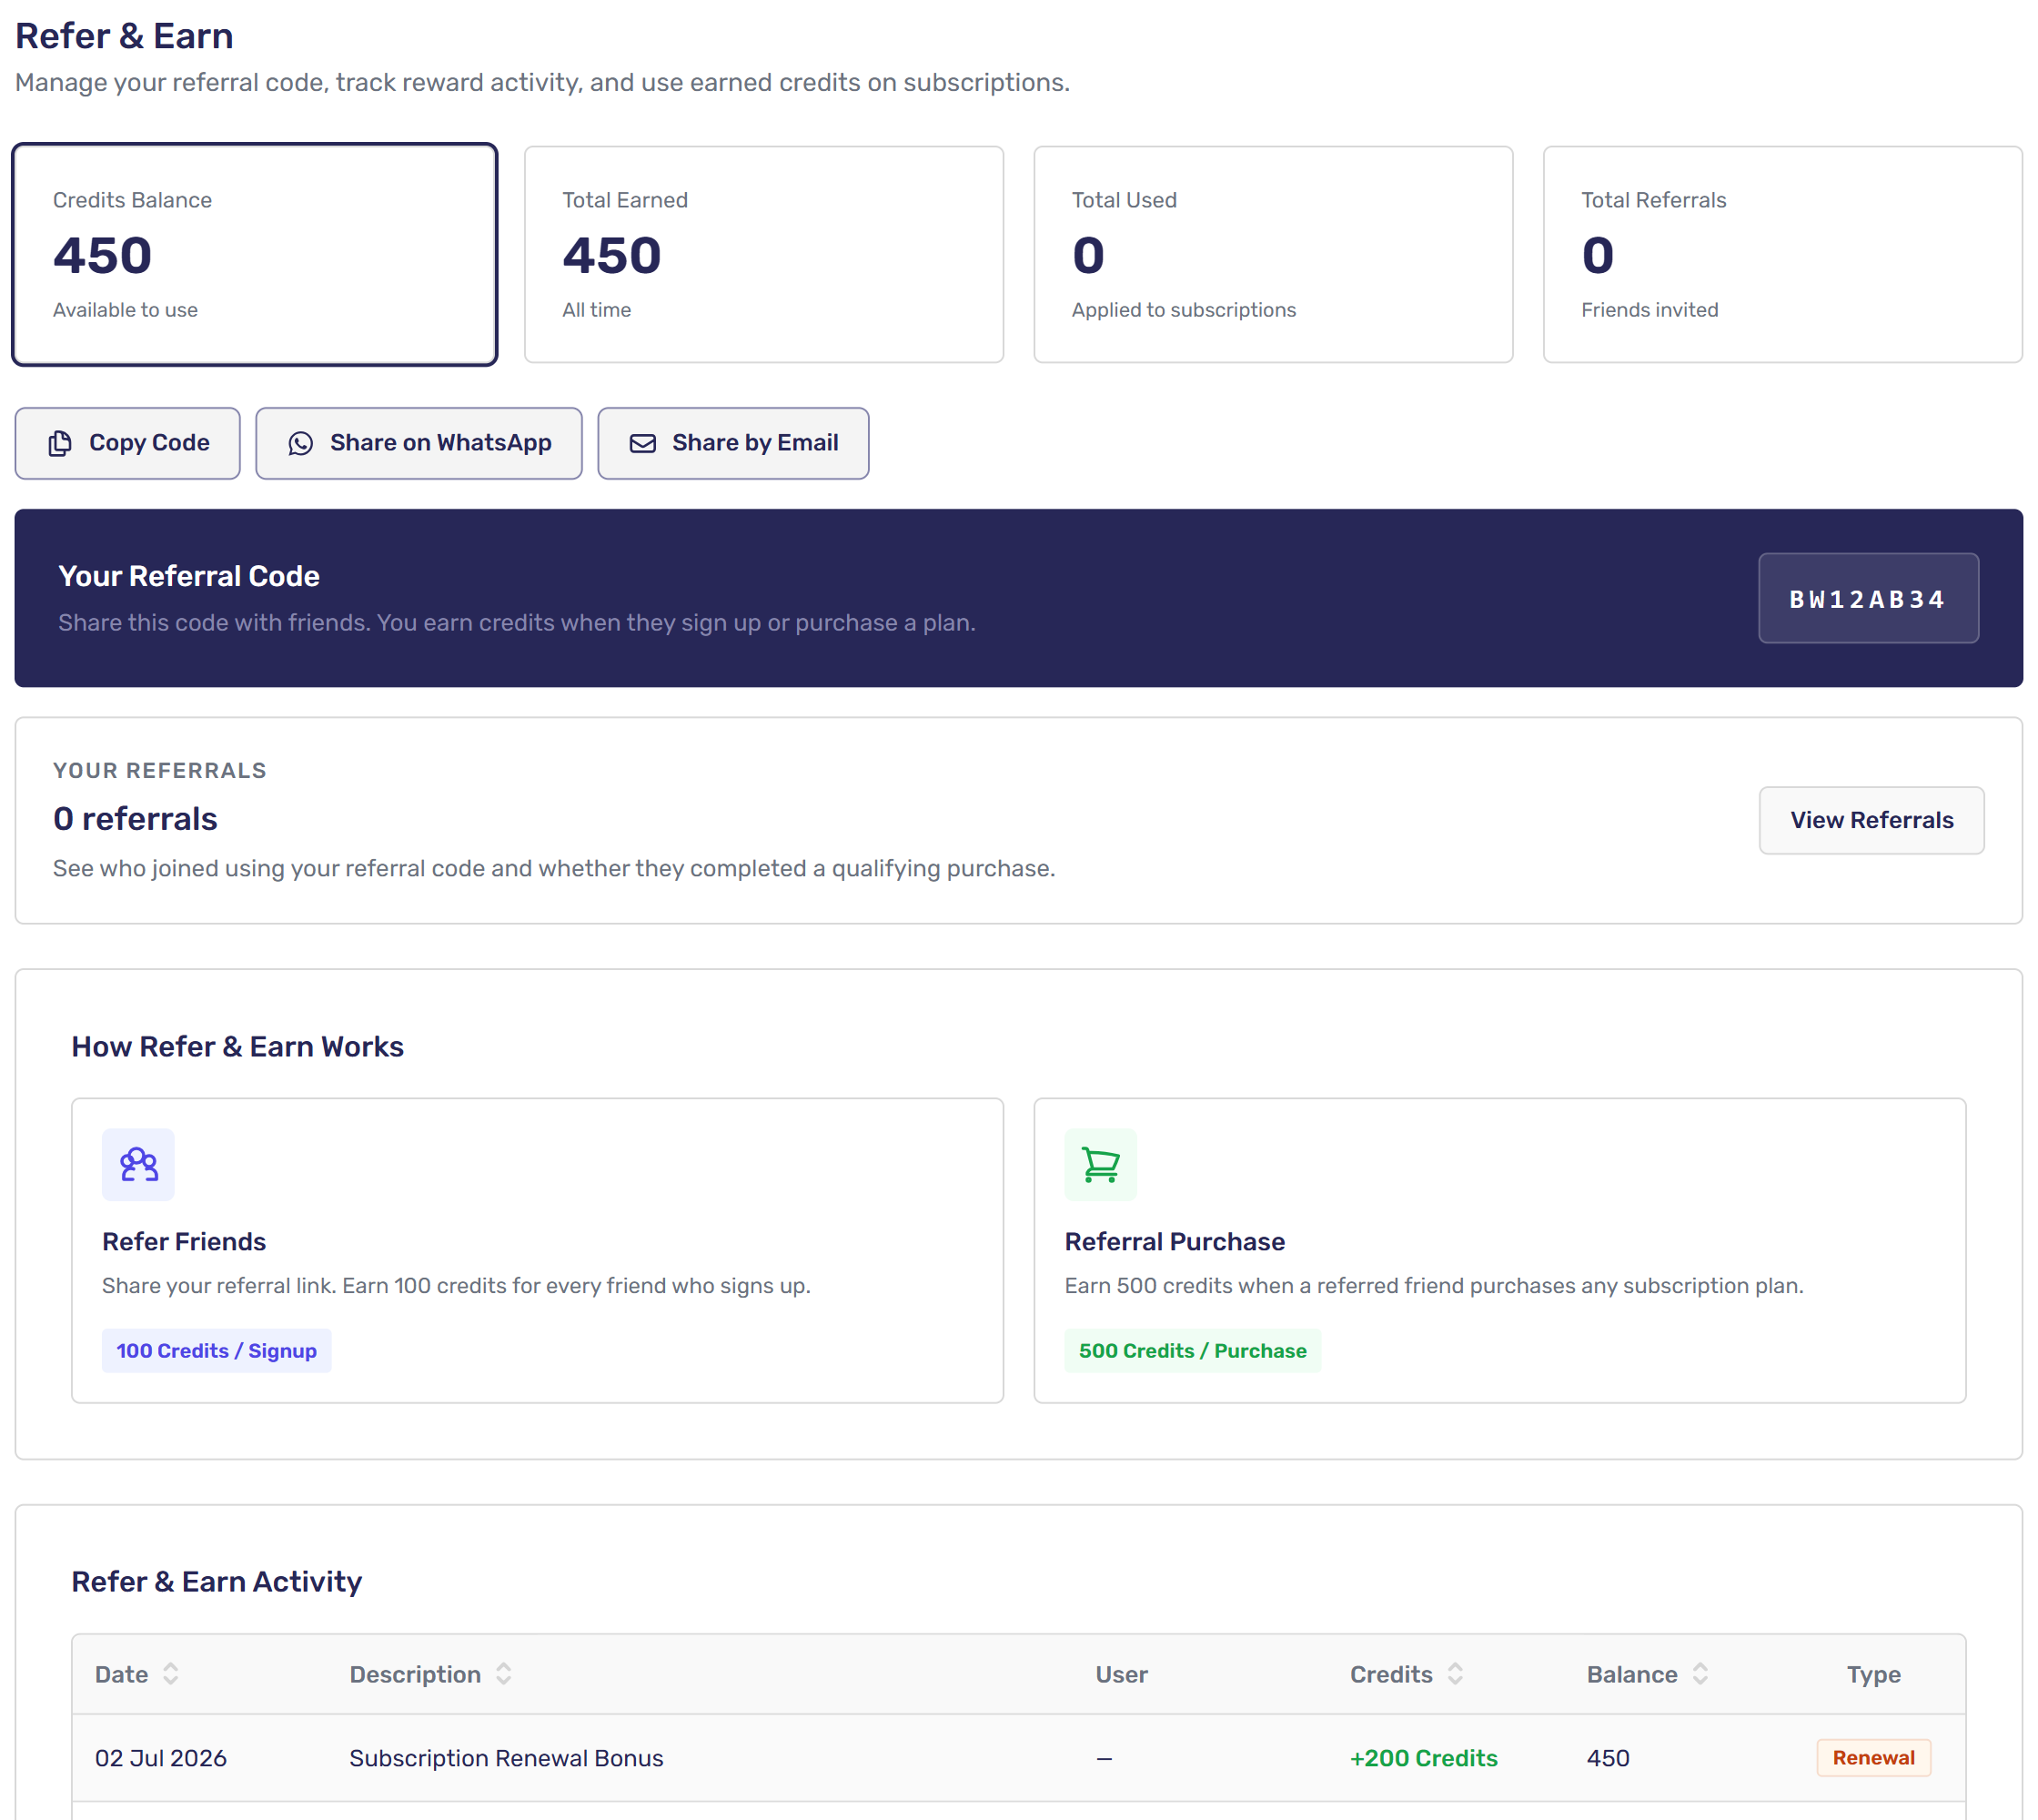
Task: Click the Your Referral Code heading
Action: [189, 576]
